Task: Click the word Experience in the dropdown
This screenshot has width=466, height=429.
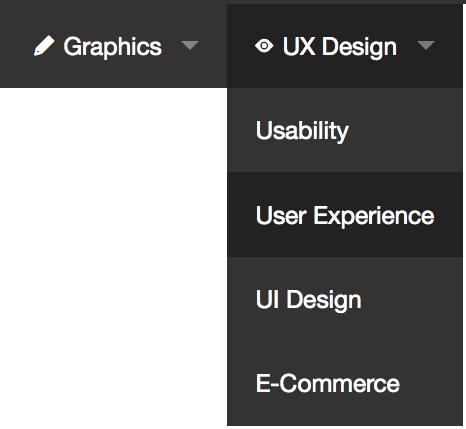Action: (x=374, y=216)
